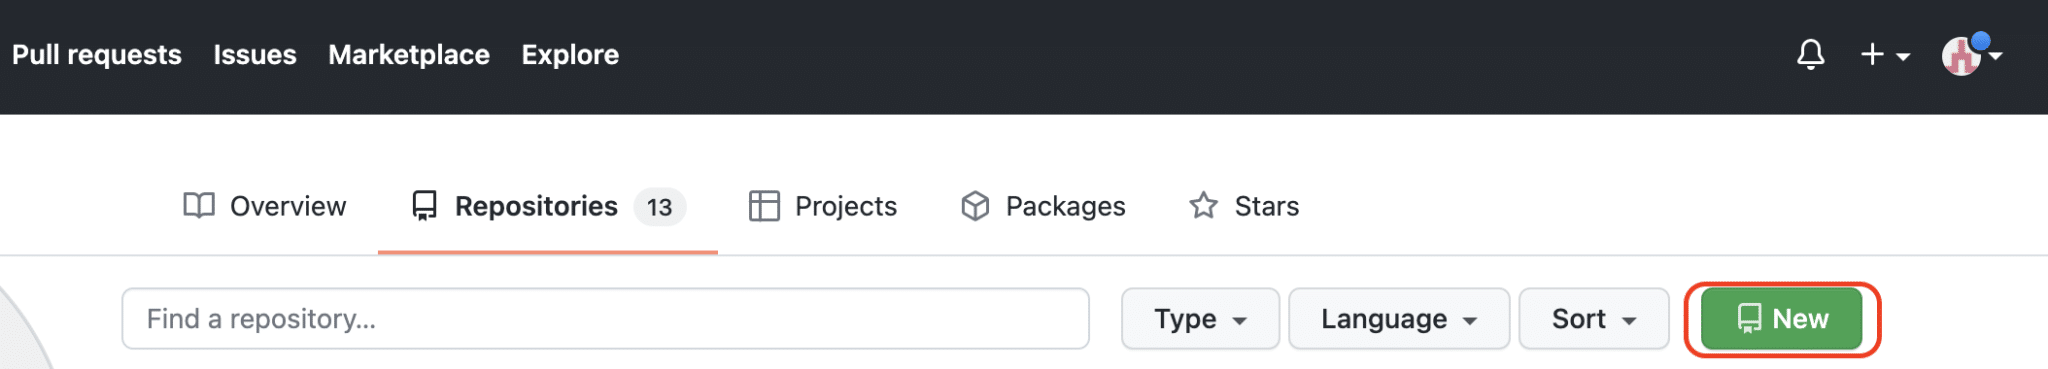Create a repository with the New button
This screenshot has height=369, width=2048.
pyautogui.click(x=1782, y=319)
